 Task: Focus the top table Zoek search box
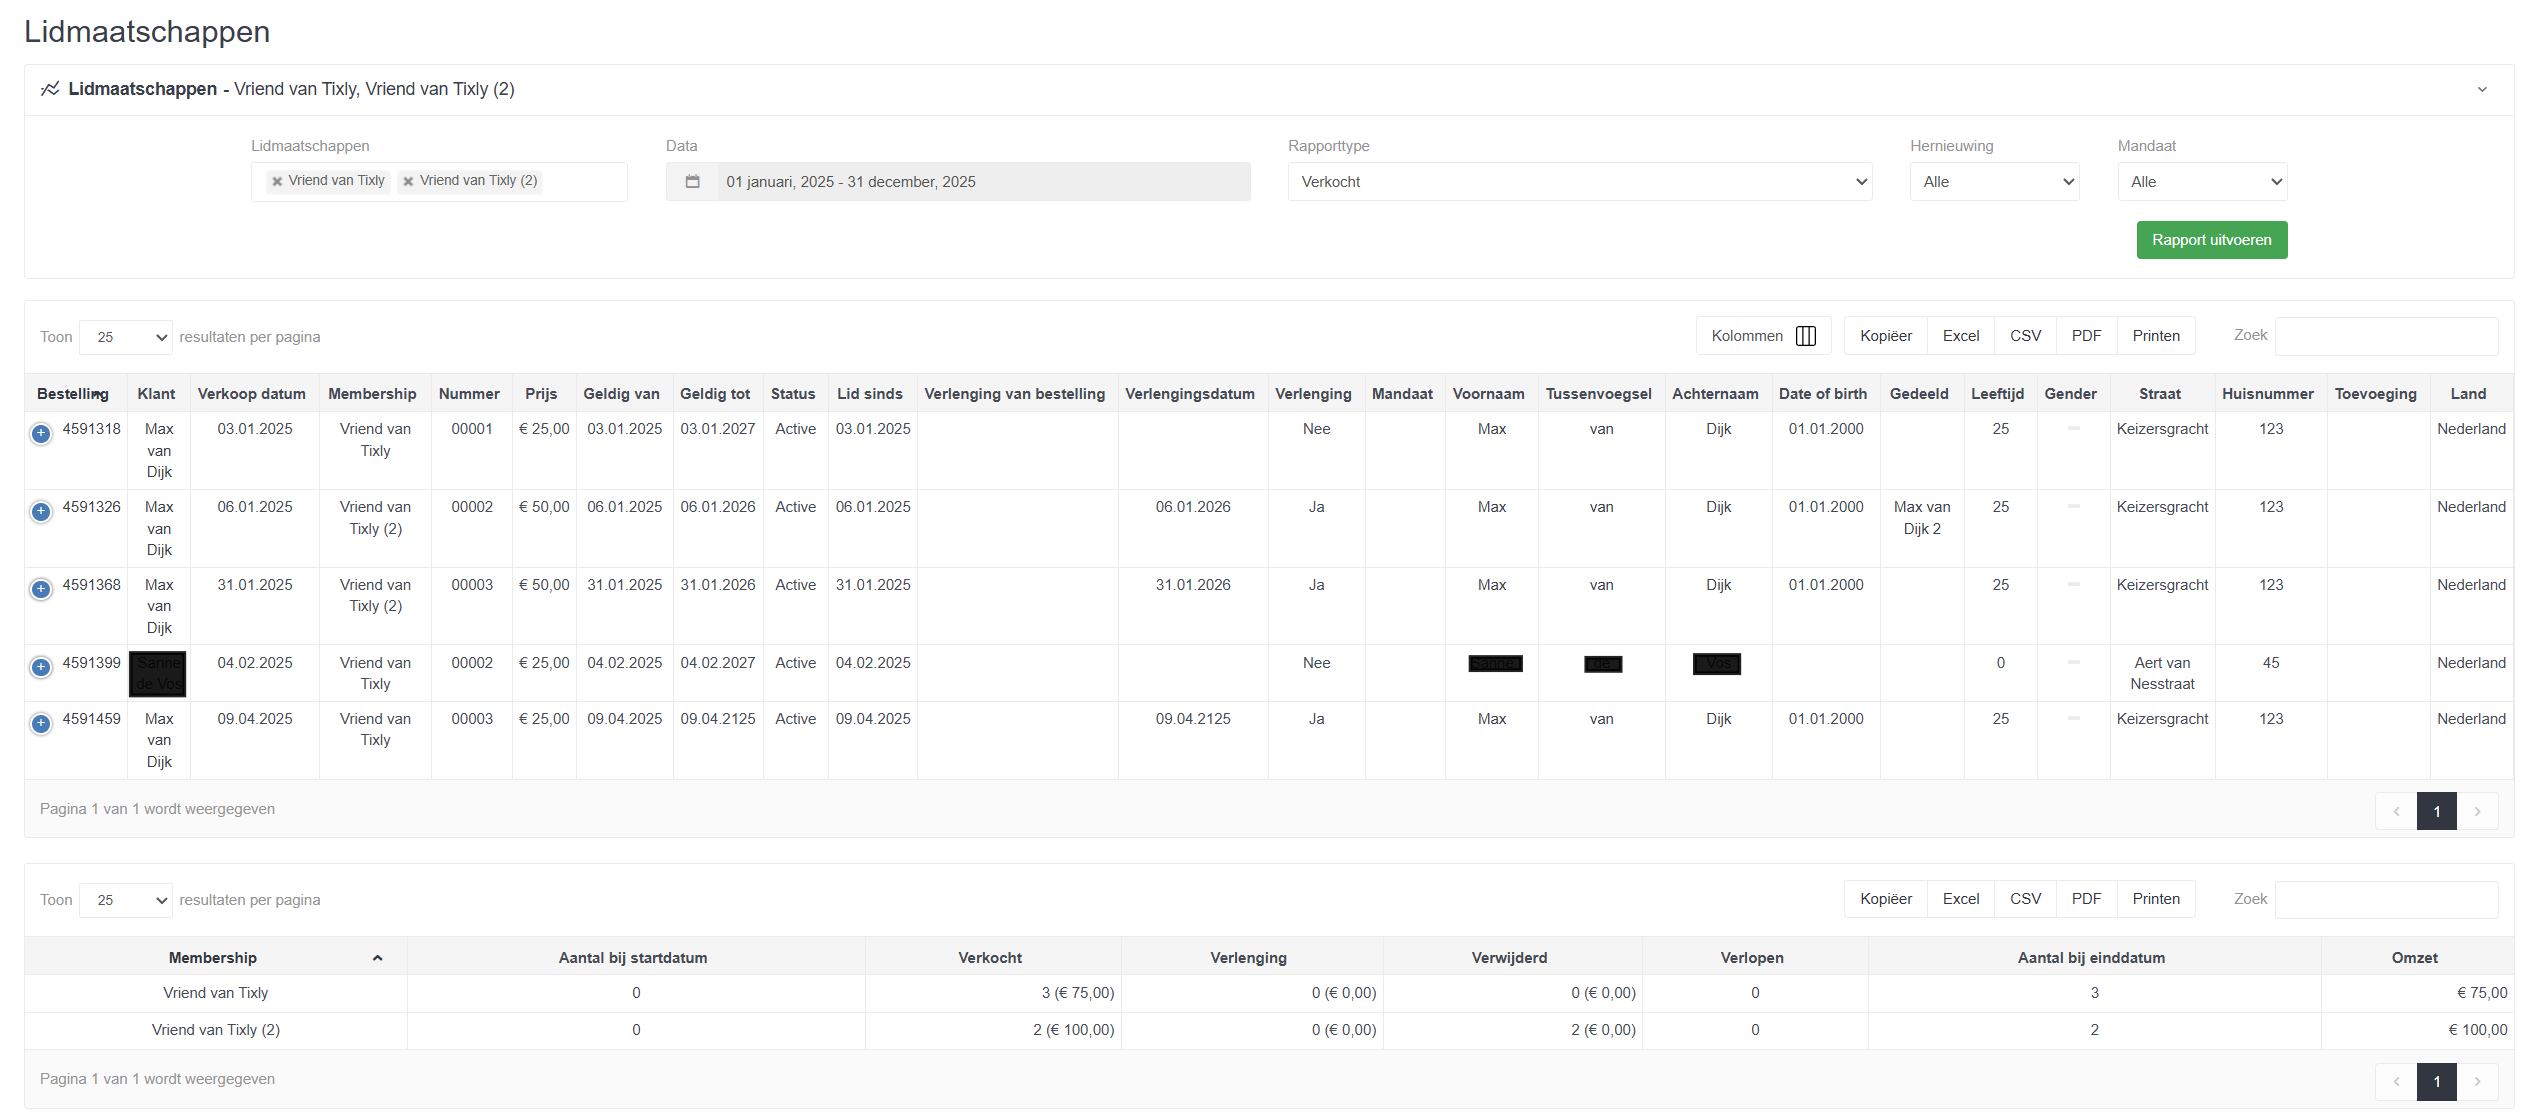pyautogui.click(x=2386, y=336)
